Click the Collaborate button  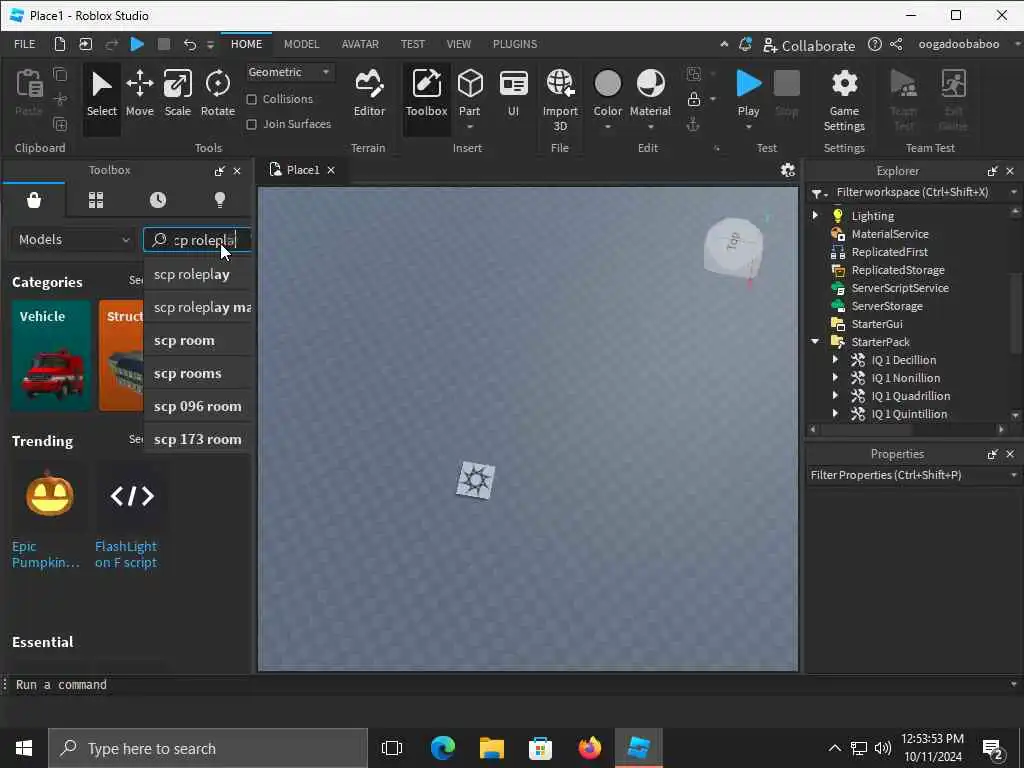tap(808, 45)
